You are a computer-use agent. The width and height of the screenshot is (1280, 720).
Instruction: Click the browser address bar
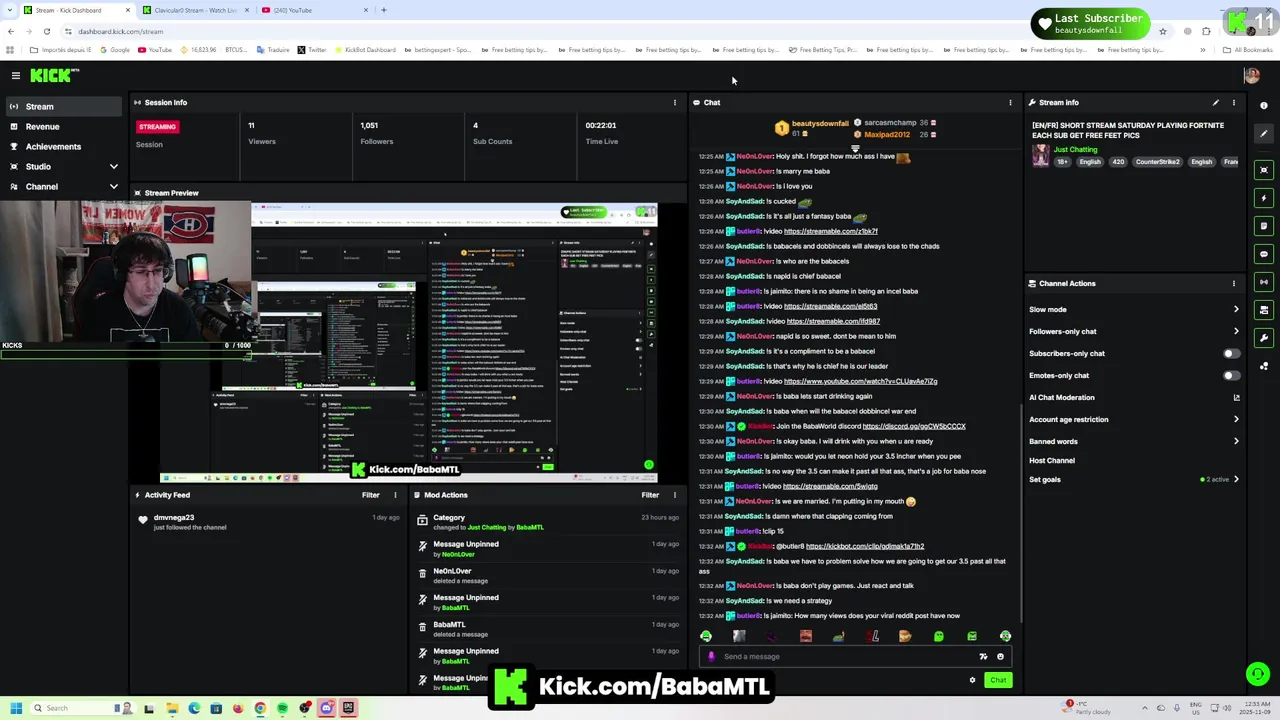click(600, 31)
